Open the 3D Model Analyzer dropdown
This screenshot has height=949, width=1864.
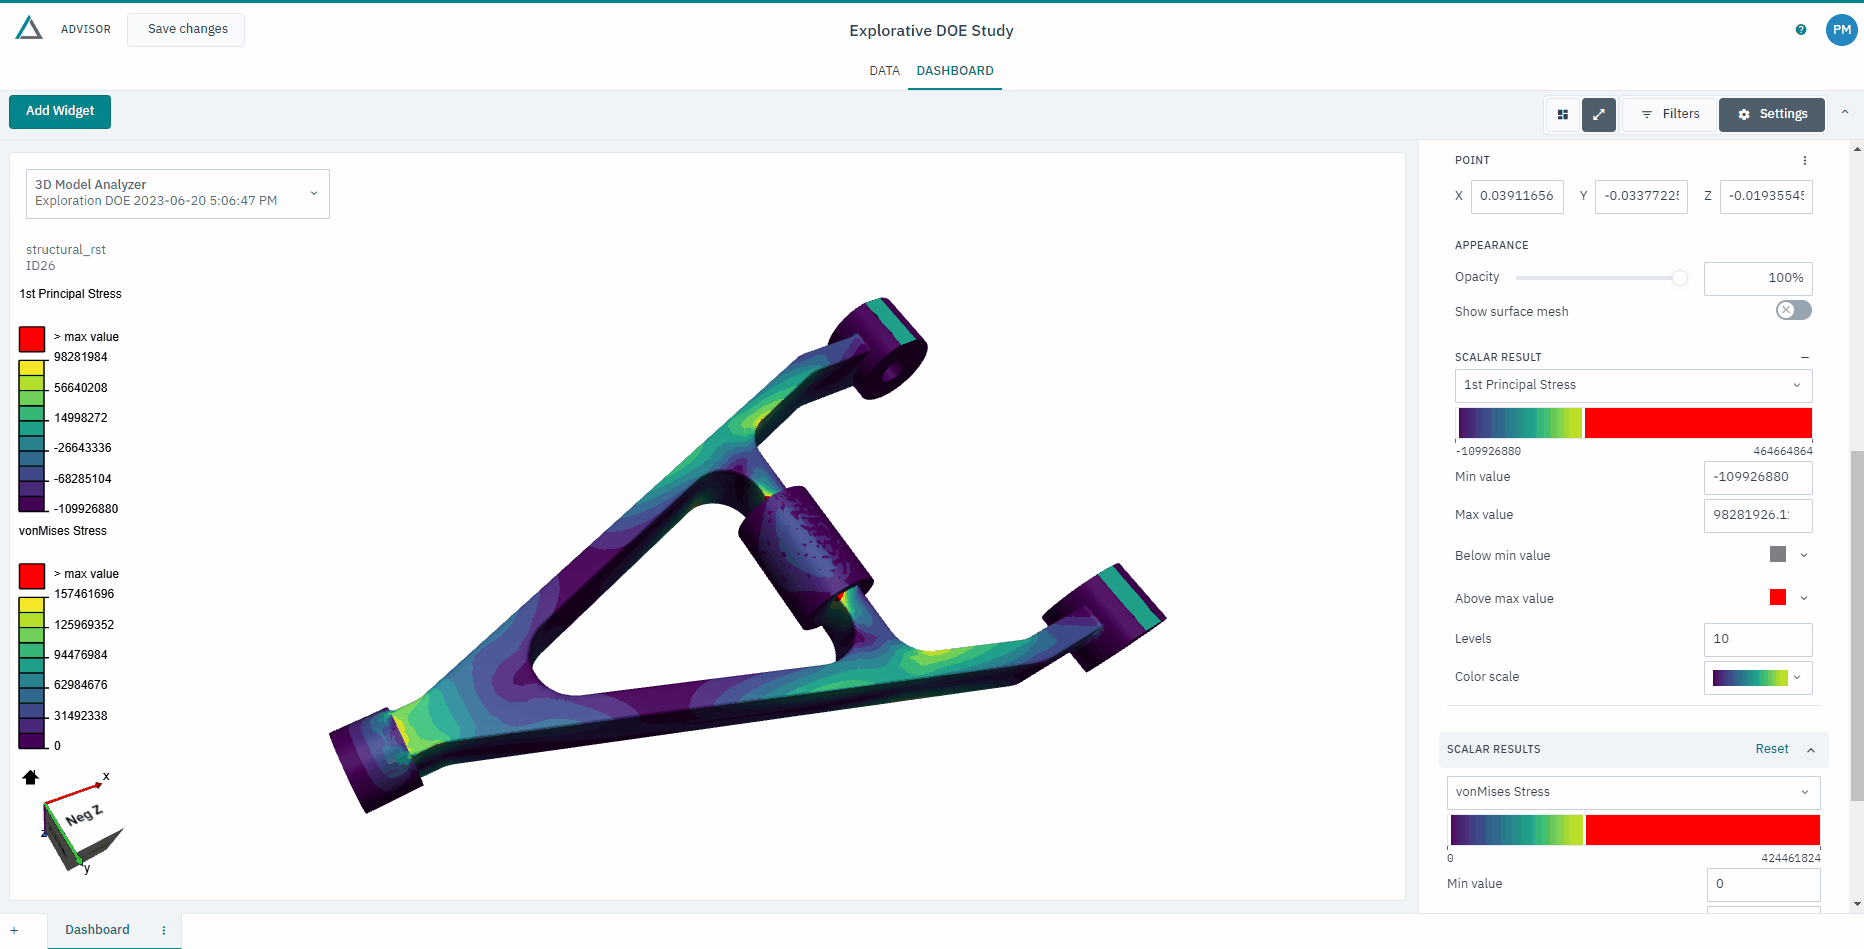click(x=177, y=193)
